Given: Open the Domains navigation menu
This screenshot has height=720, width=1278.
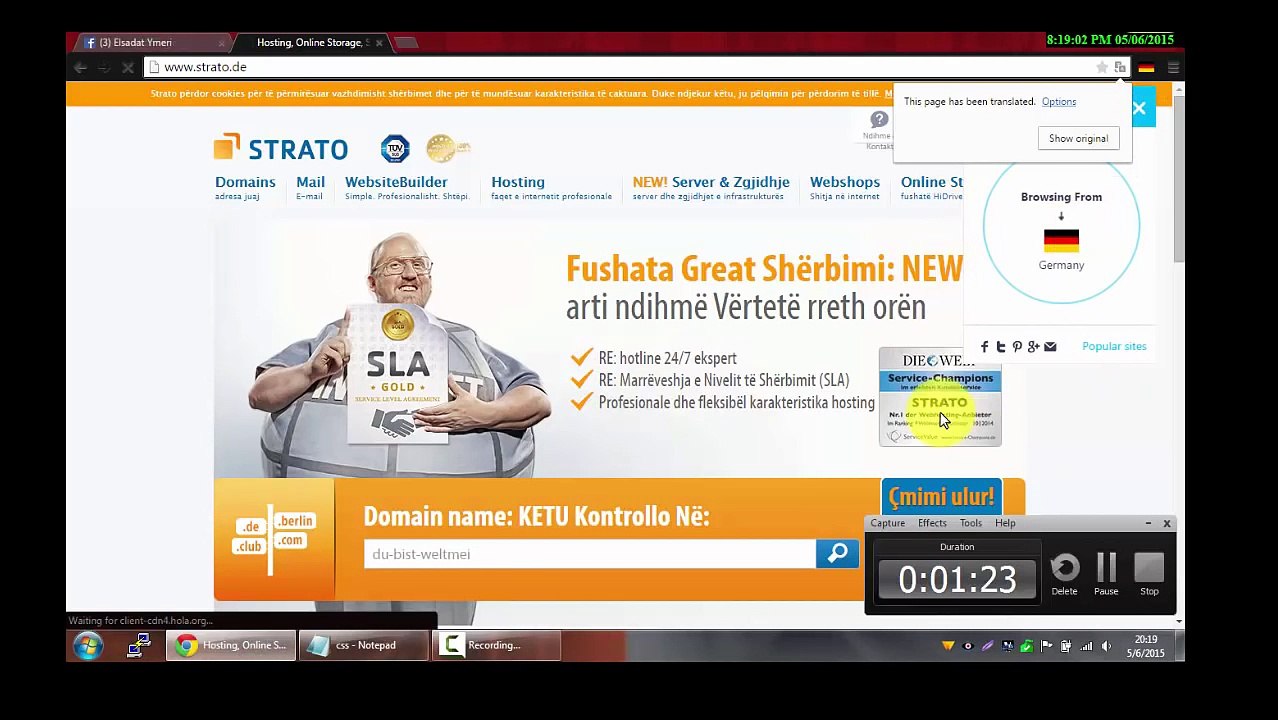Looking at the screenshot, I should (245, 187).
